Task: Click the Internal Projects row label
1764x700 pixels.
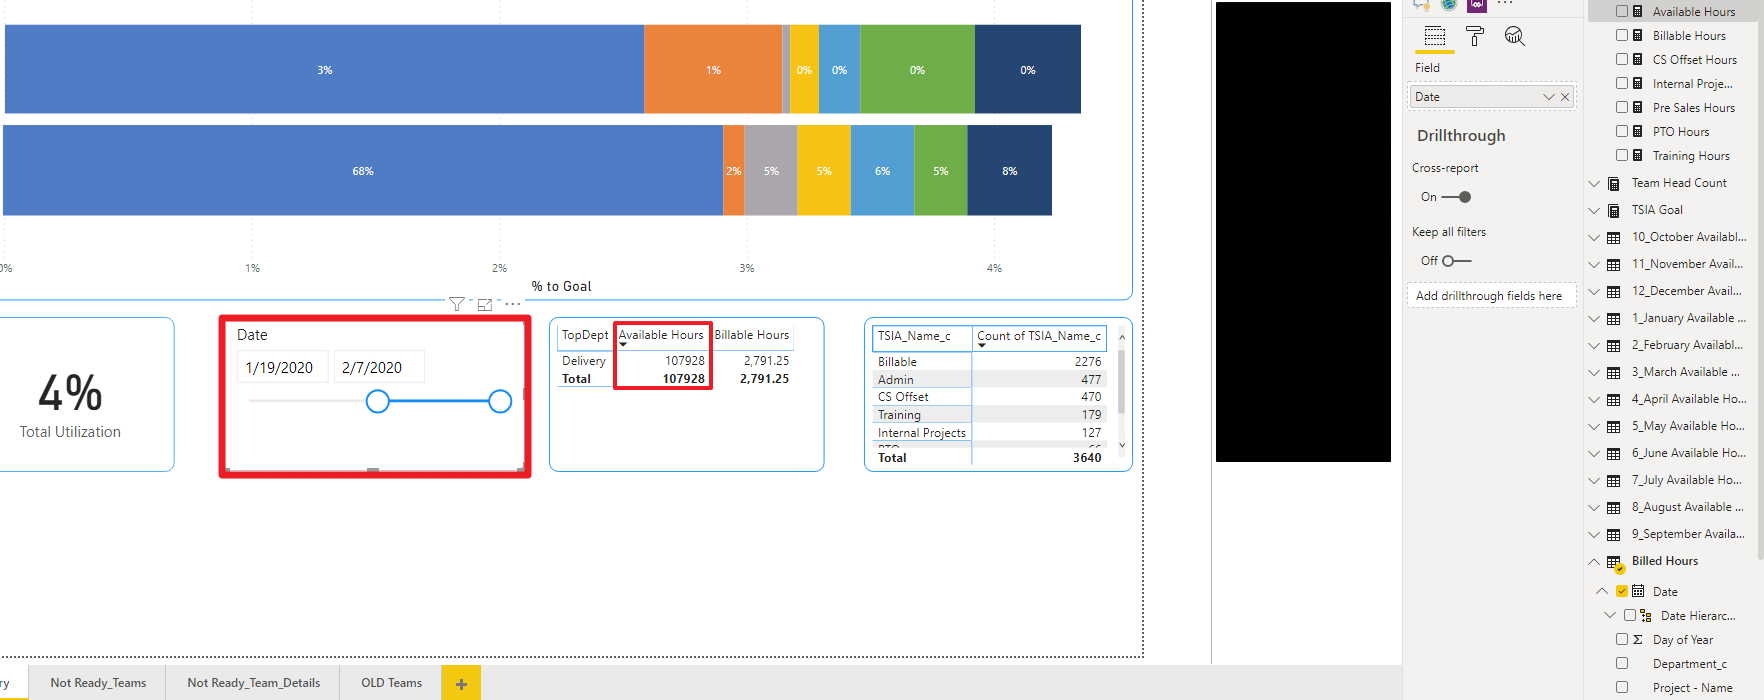Action: [x=922, y=433]
